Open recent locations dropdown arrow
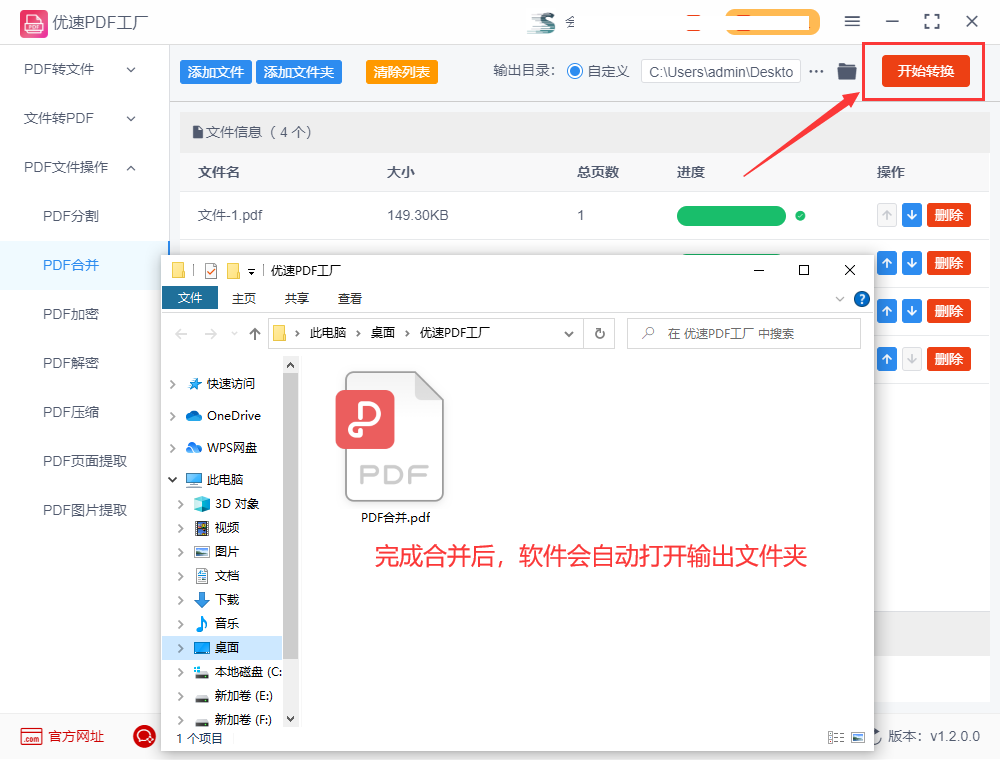Viewport: 1000px width, 760px height. [234, 333]
